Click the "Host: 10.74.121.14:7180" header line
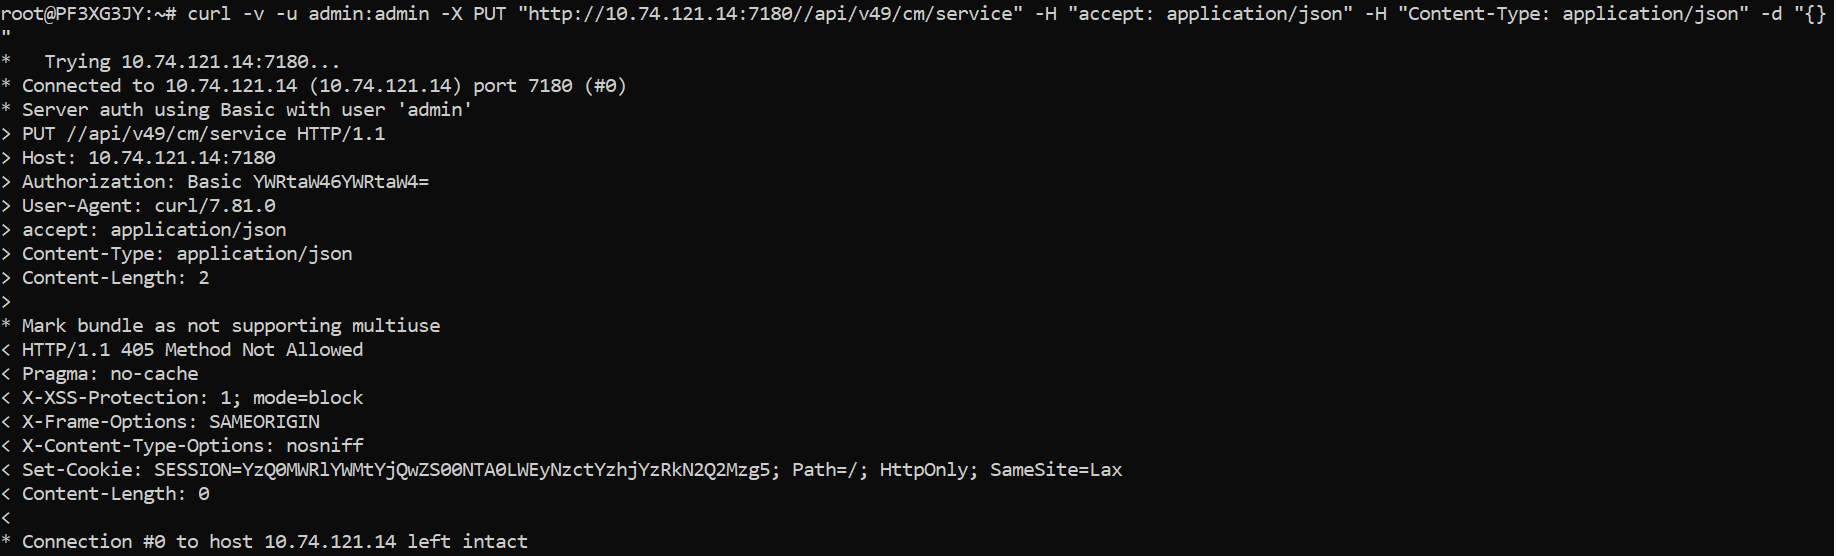Viewport: 1836px width, 556px height. 148,158
